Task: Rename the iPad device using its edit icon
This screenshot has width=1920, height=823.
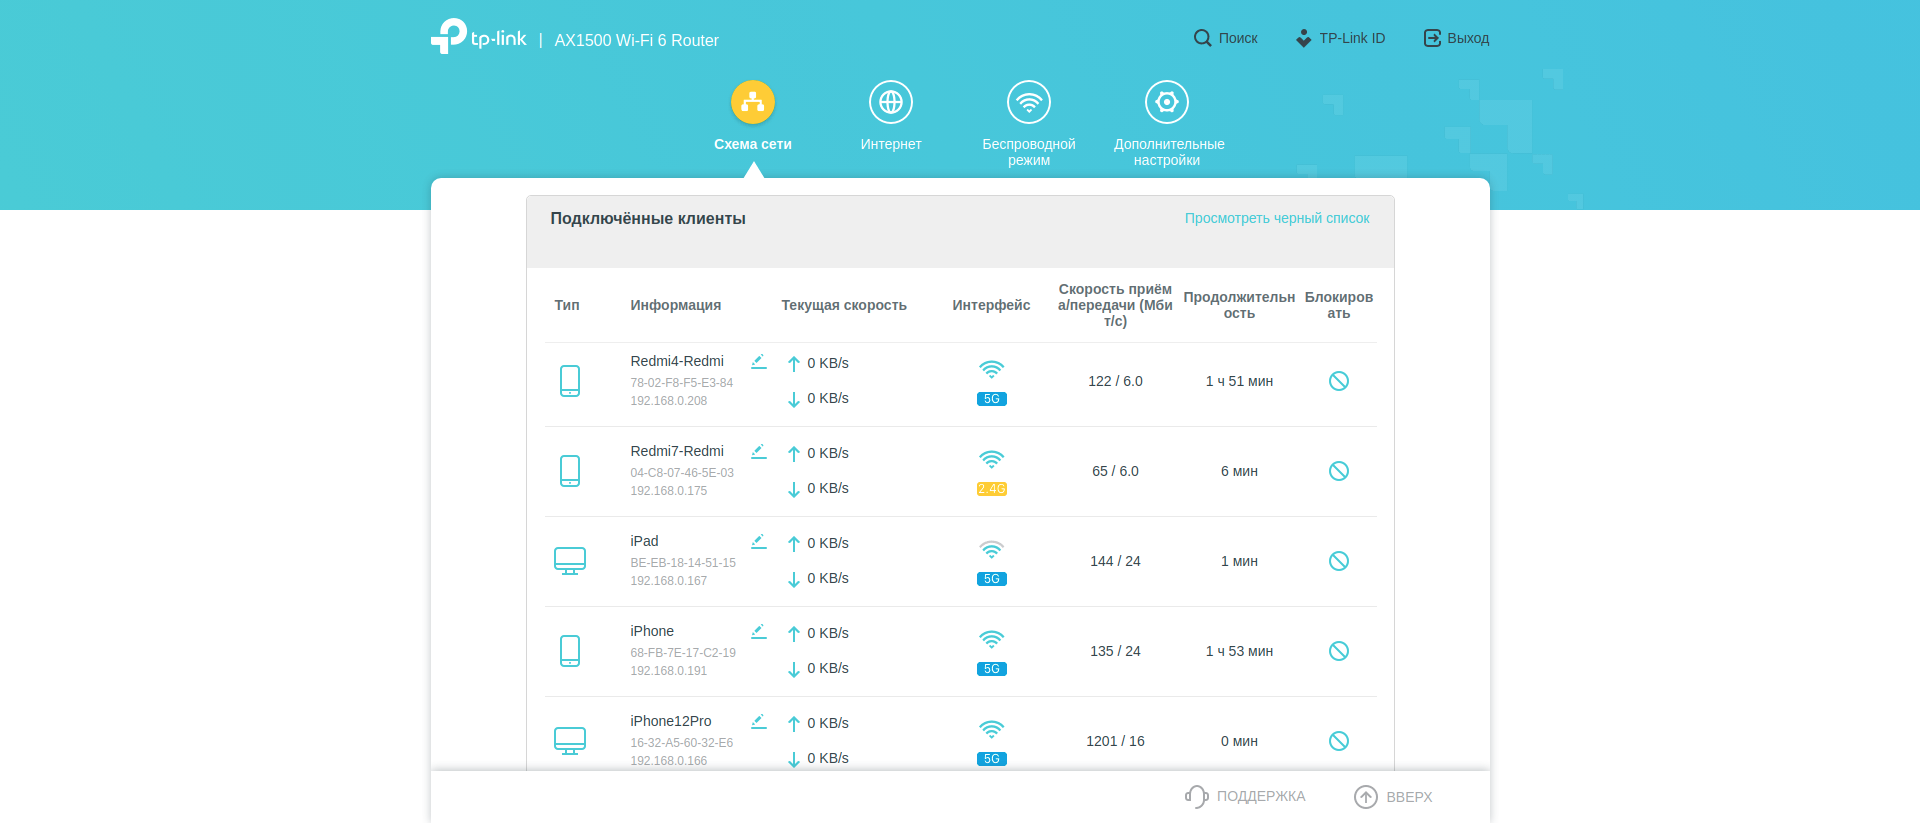Action: click(x=758, y=542)
